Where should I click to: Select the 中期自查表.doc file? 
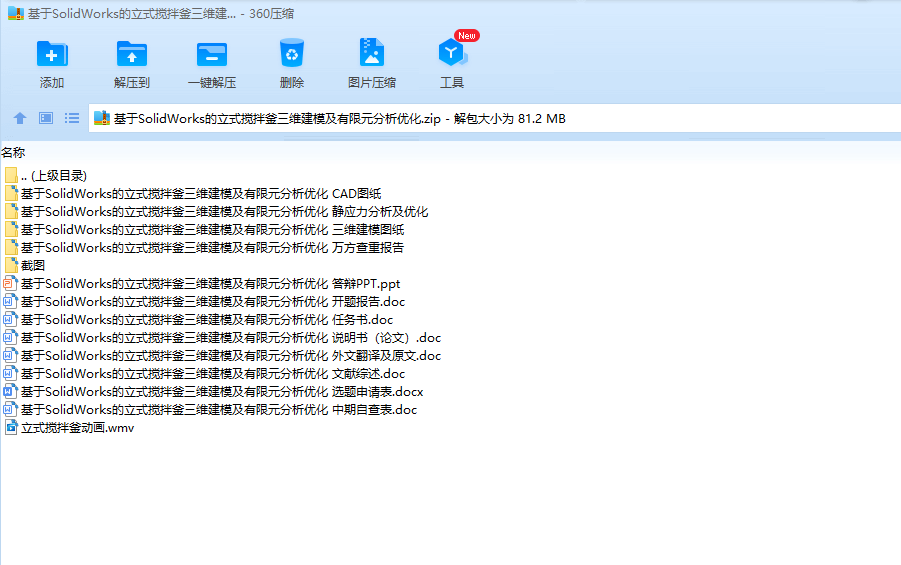(211, 410)
